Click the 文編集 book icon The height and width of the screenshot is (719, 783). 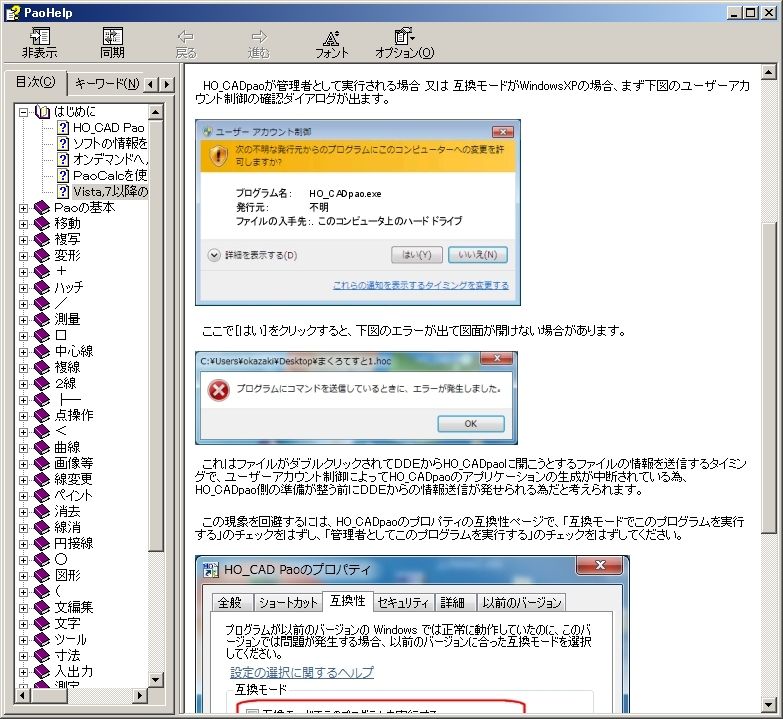click(41, 608)
